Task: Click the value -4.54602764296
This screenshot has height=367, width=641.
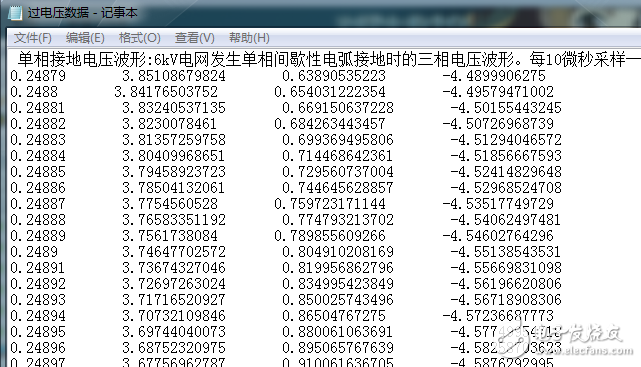Action: coord(498,236)
